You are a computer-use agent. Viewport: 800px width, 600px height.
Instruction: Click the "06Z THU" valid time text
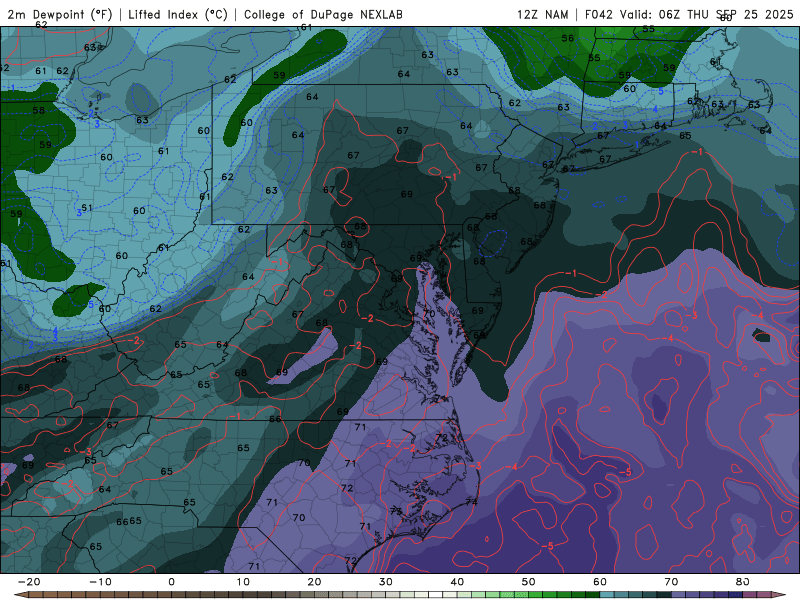pos(684,14)
